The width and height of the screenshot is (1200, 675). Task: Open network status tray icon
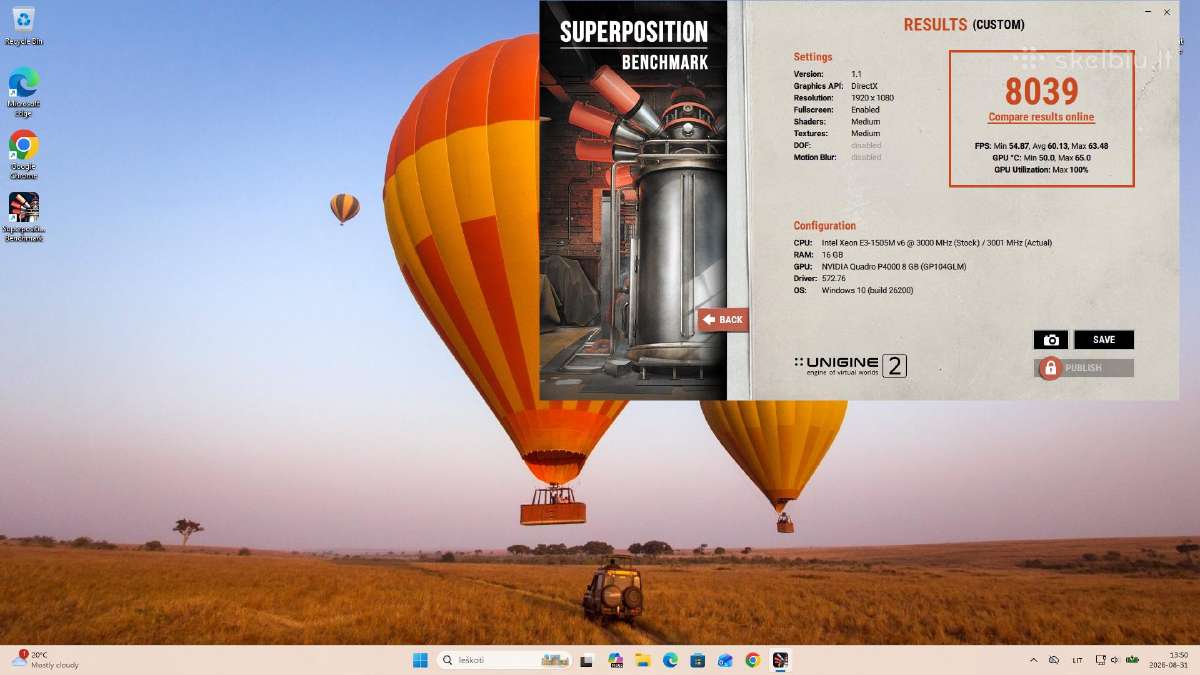[1100, 660]
